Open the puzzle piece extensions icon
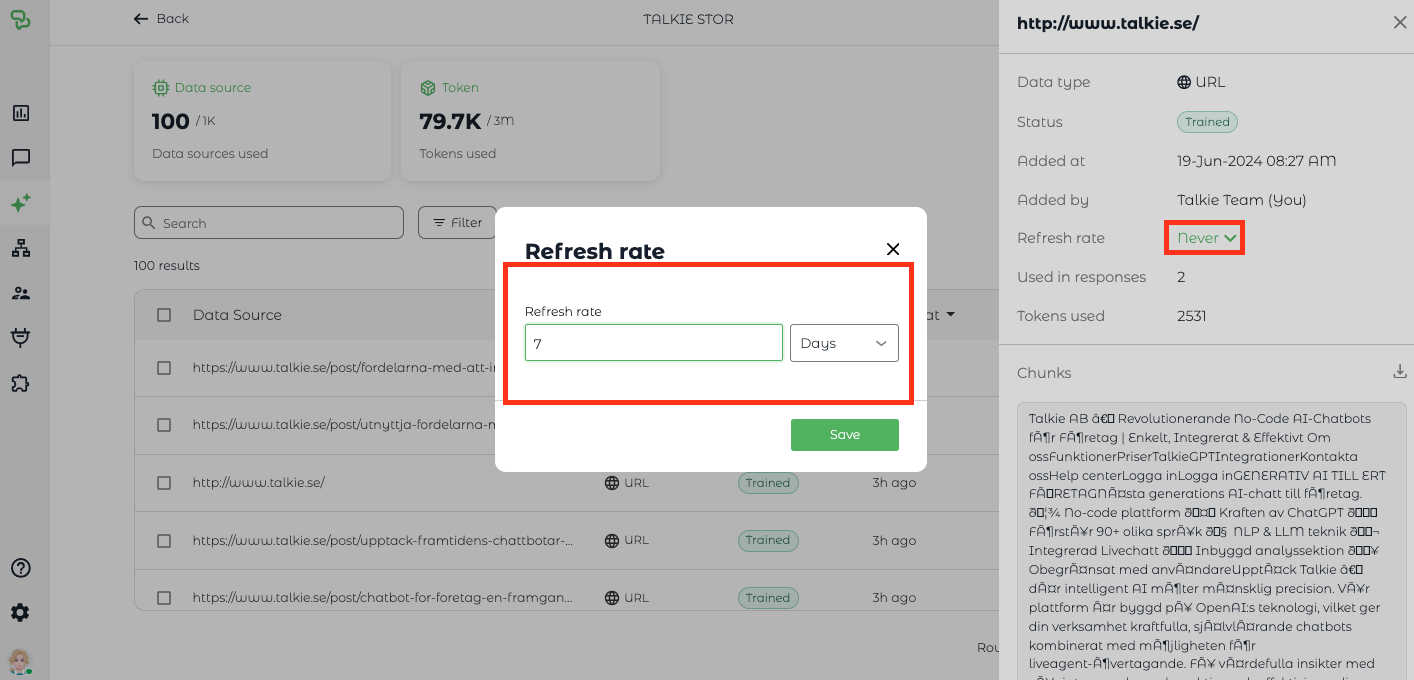This screenshot has height=680, width=1414. pyautogui.click(x=21, y=383)
